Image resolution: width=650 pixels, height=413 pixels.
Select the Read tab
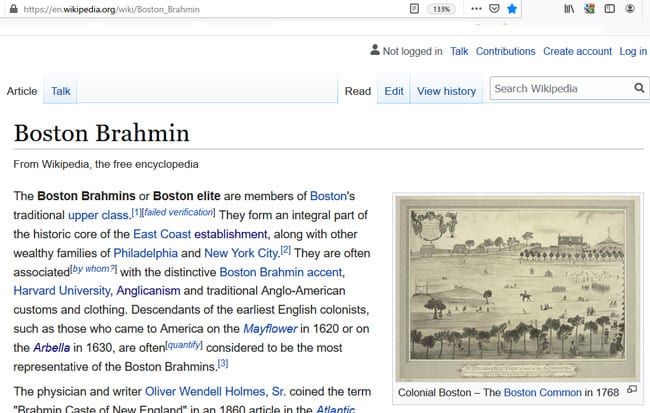(x=358, y=91)
